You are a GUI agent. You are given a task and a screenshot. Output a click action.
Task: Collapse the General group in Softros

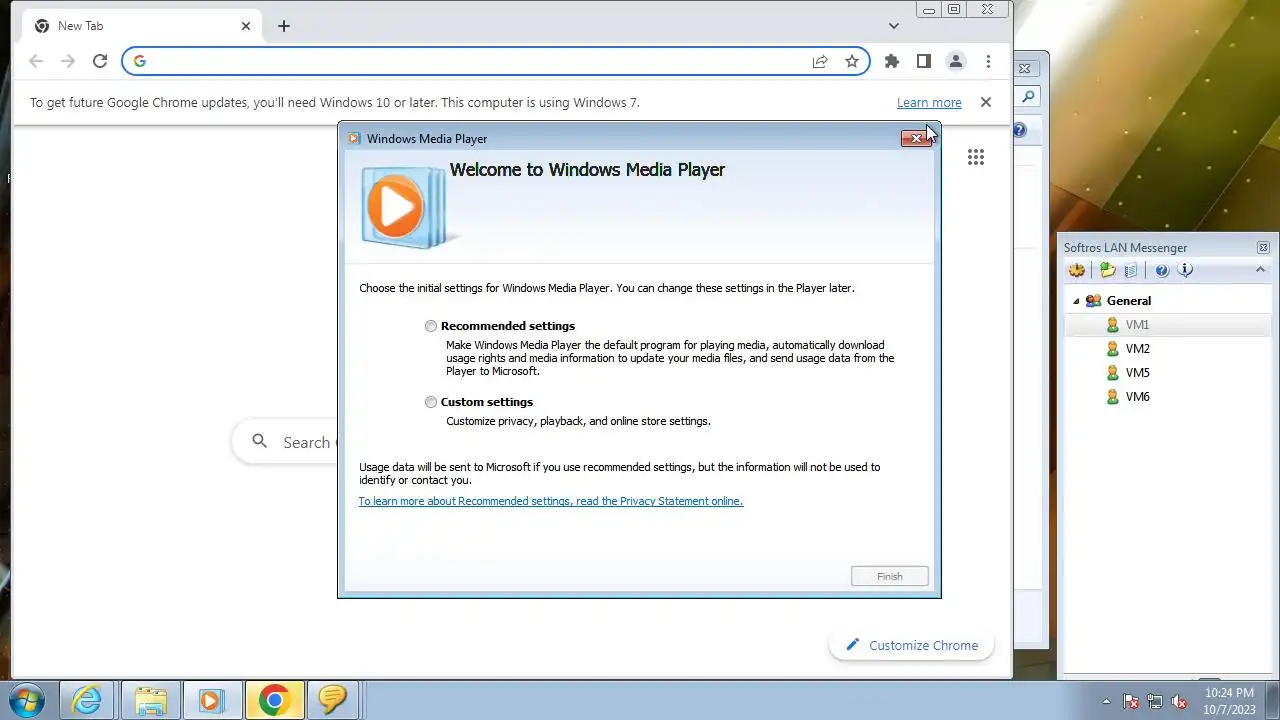1076,301
